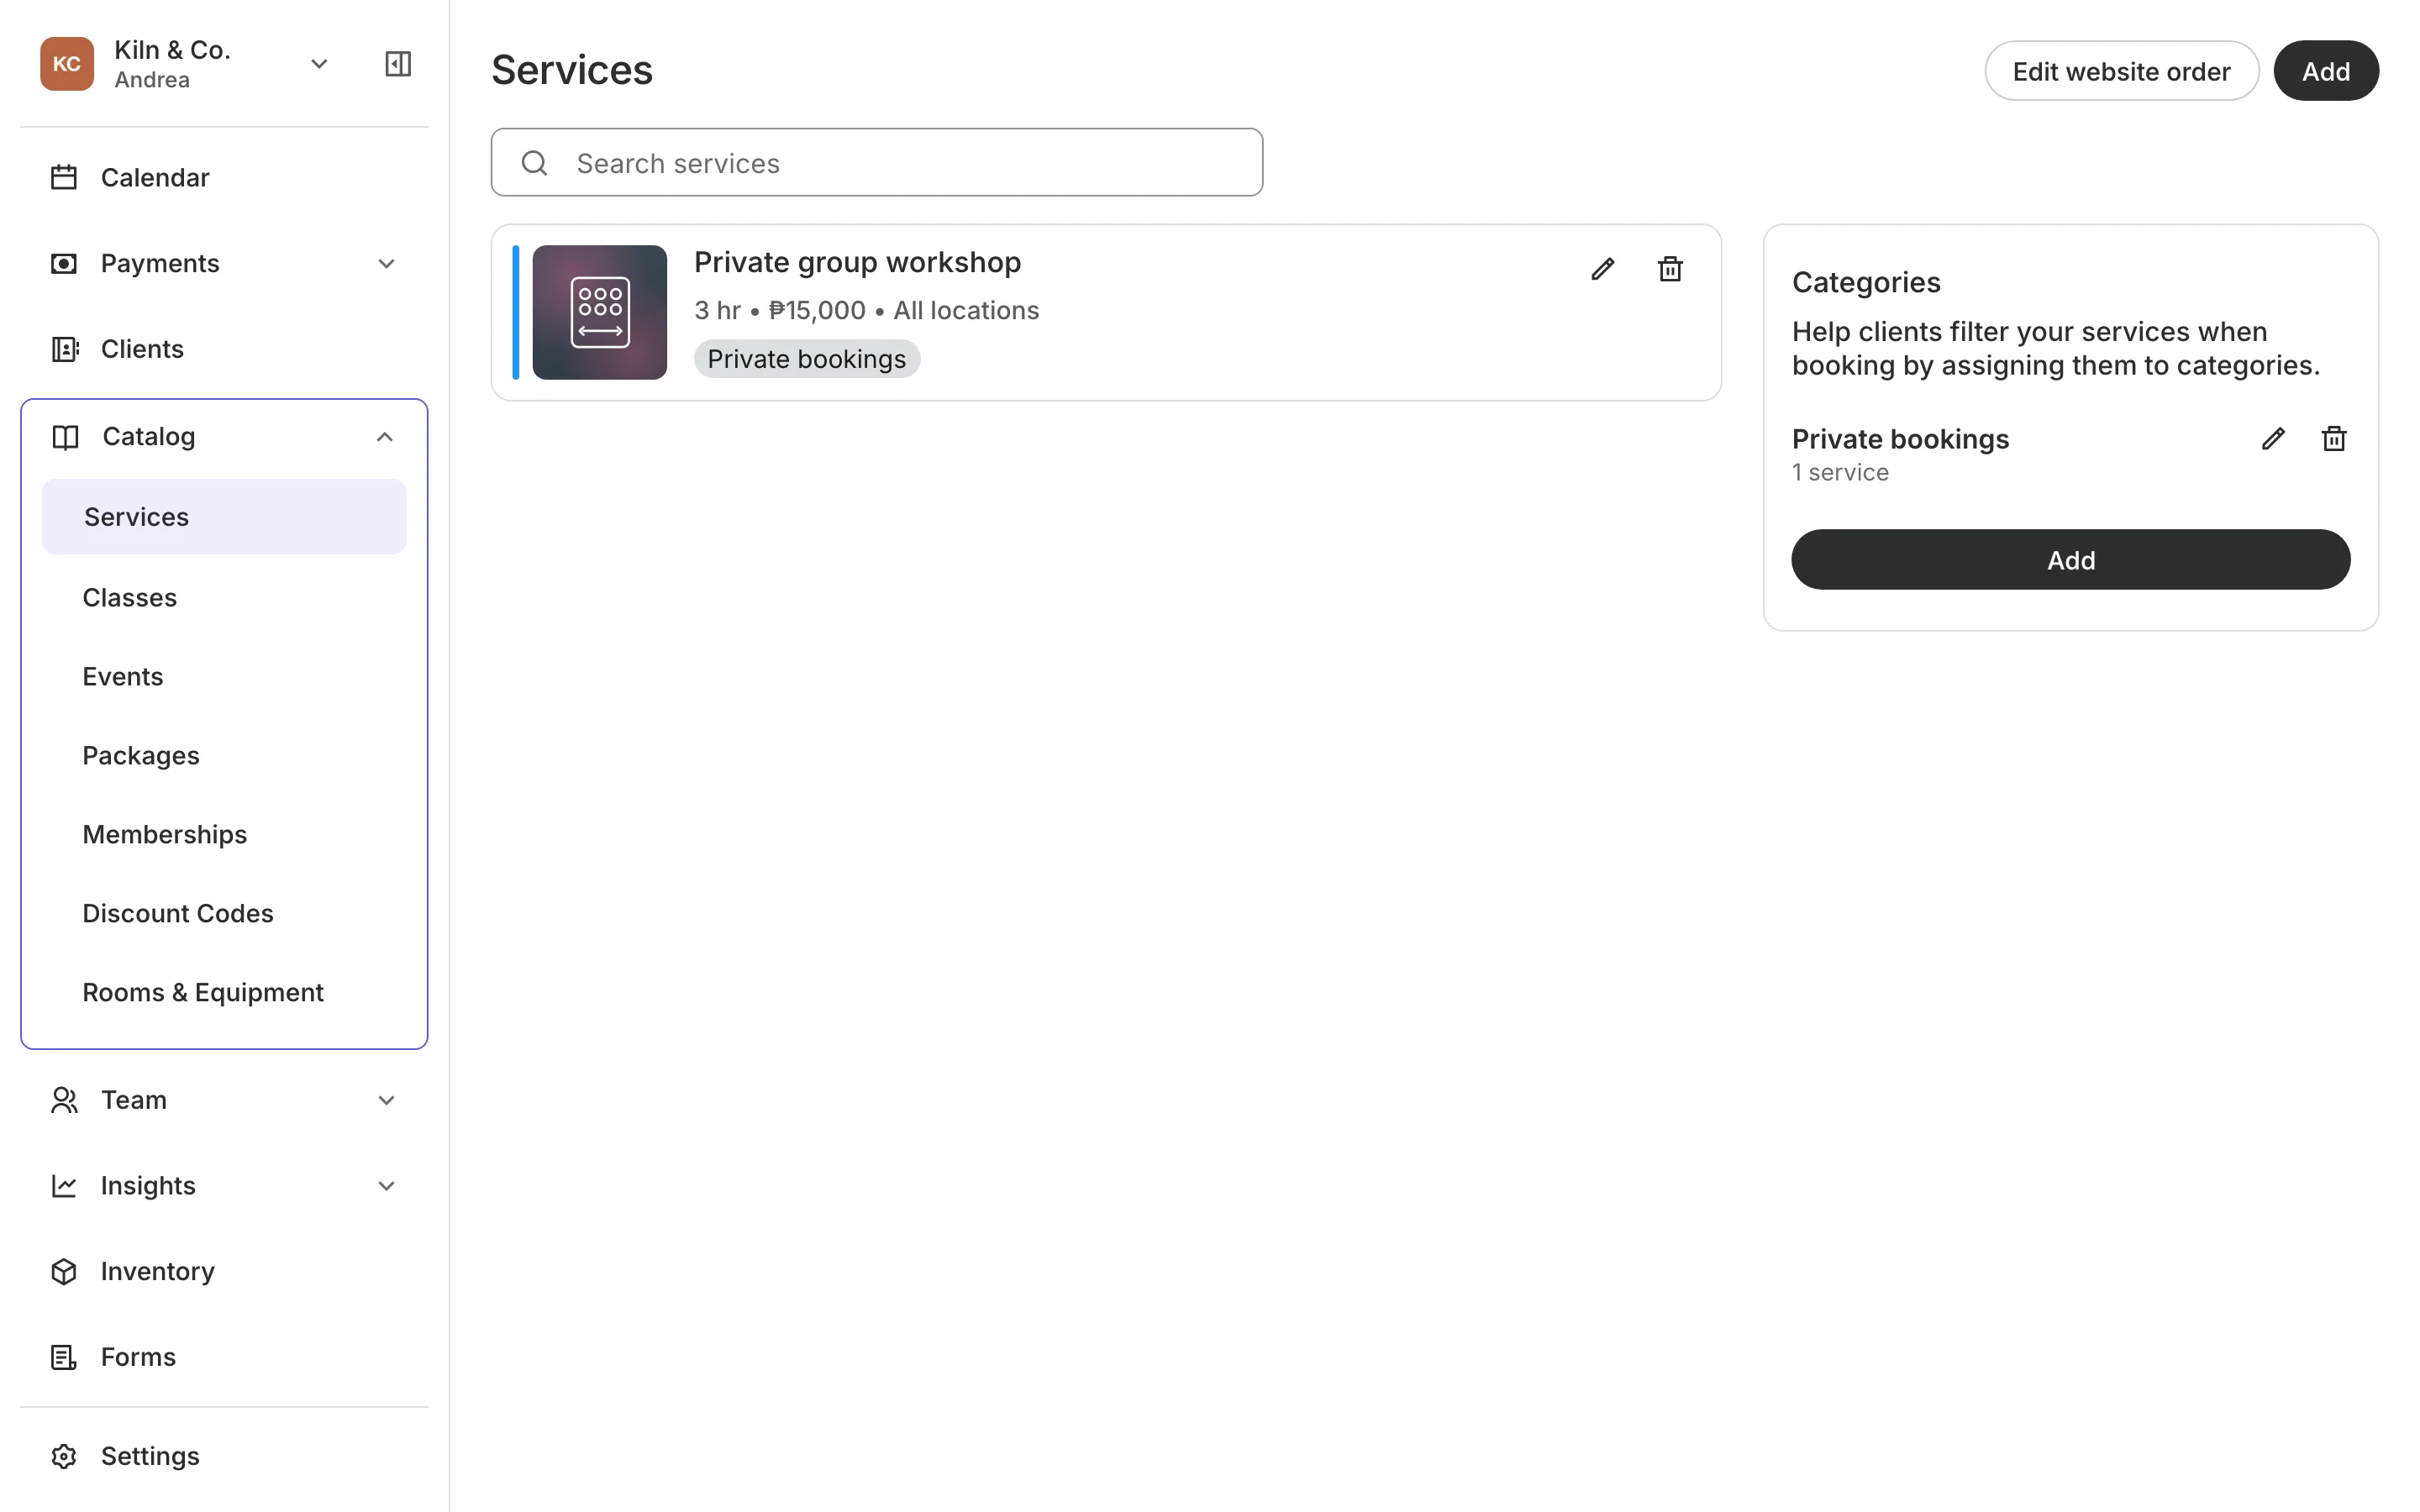Click the Catalog book icon

click(x=65, y=437)
